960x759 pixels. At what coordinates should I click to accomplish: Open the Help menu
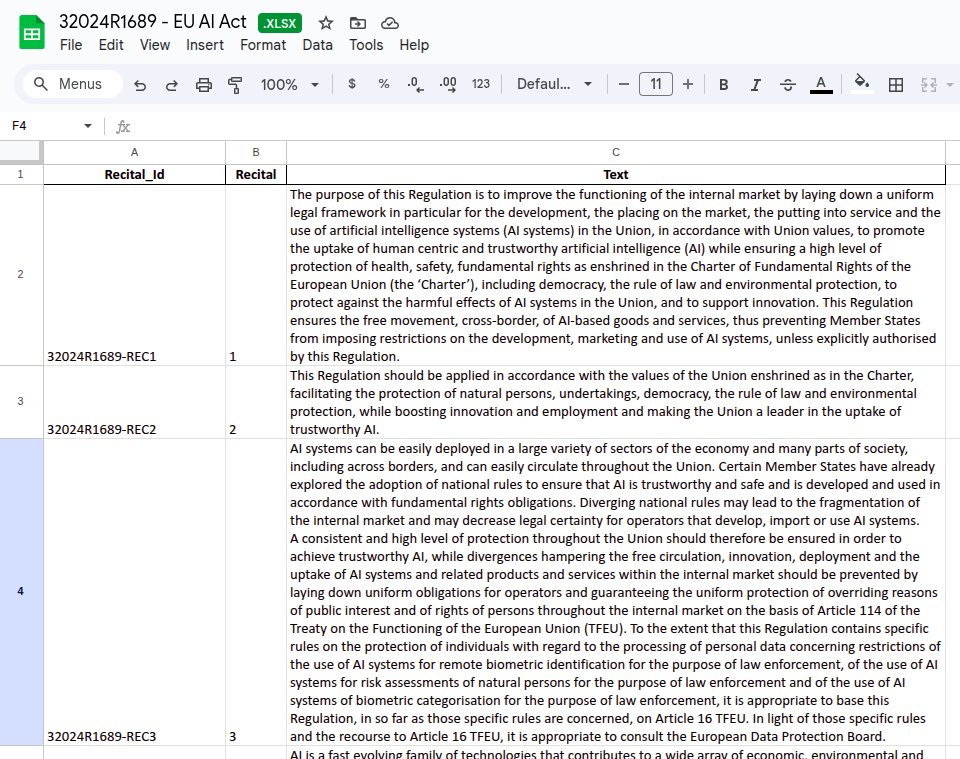coord(414,45)
